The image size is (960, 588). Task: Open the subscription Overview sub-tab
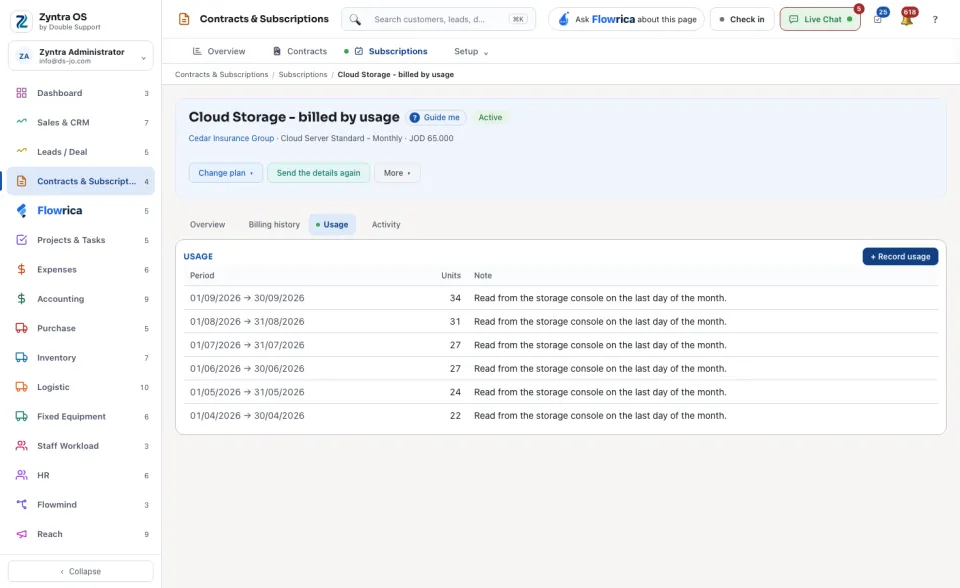click(x=208, y=225)
